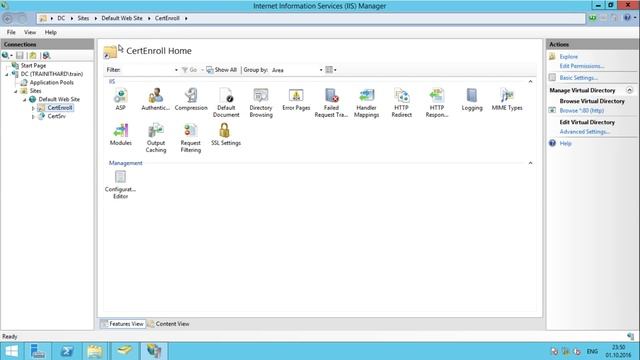Open Basic Settings link
640x360 pixels.
578,78
